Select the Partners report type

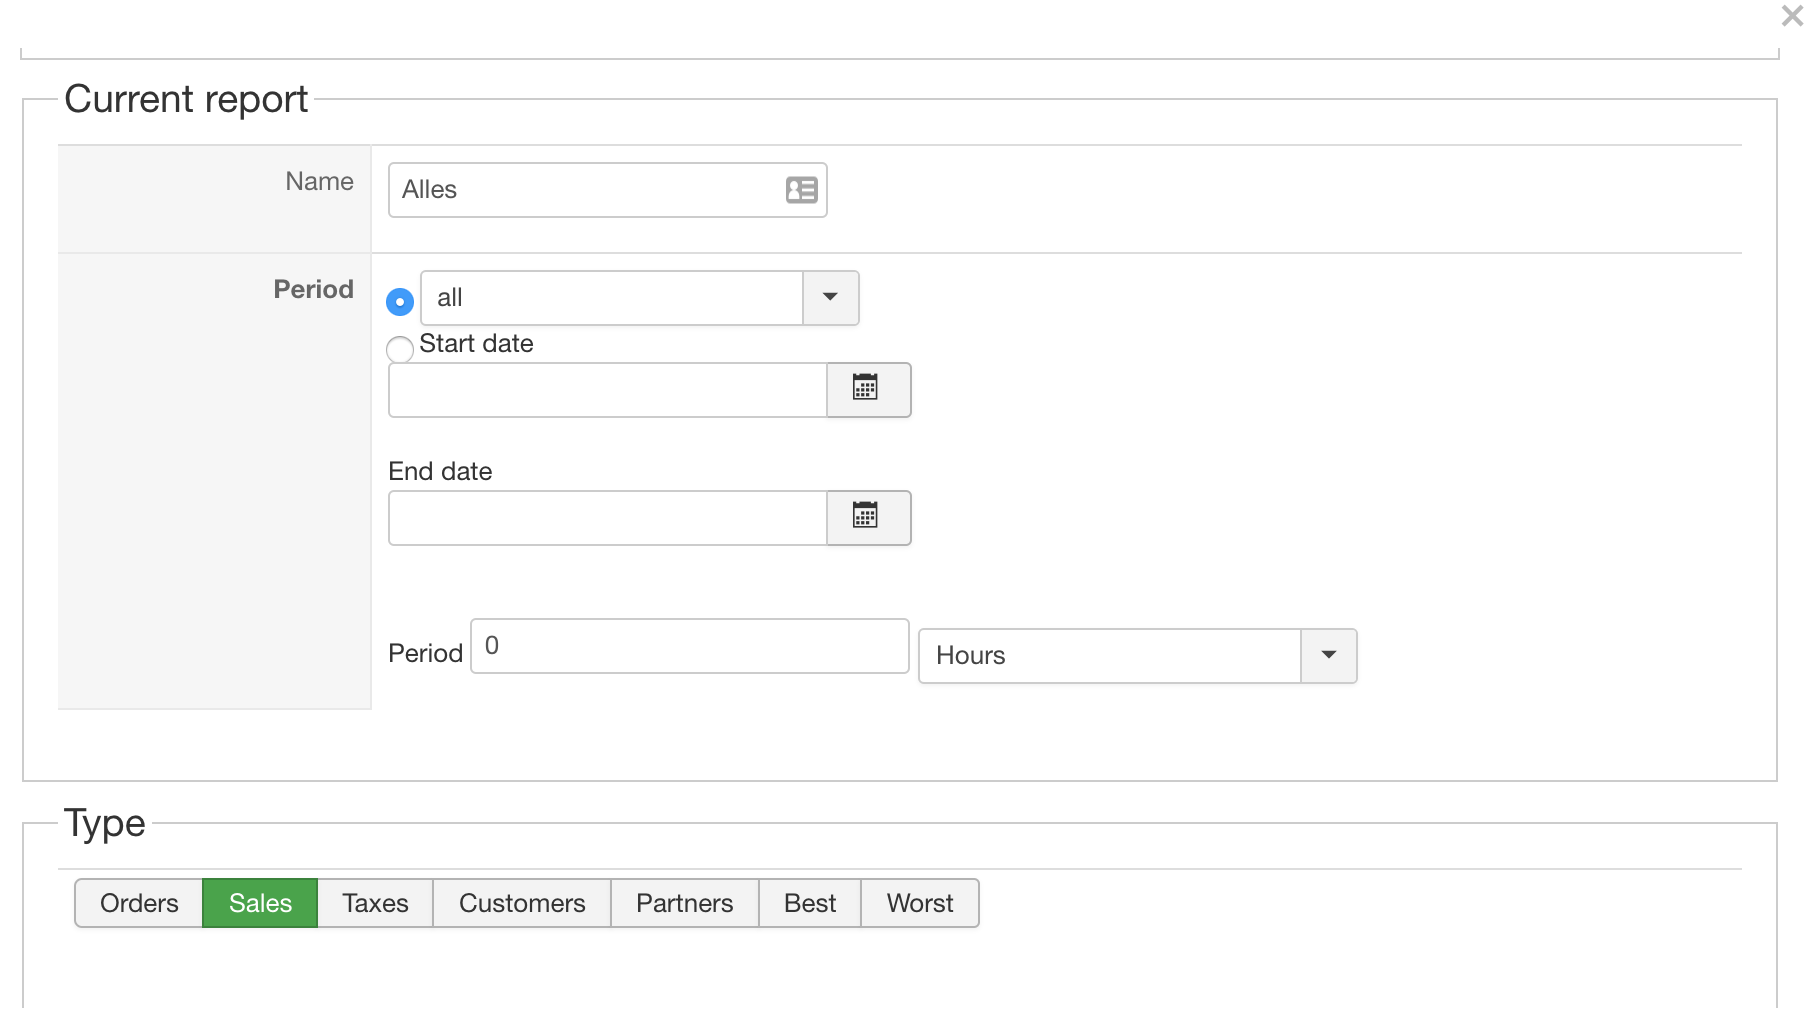pyautogui.click(x=684, y=903)
